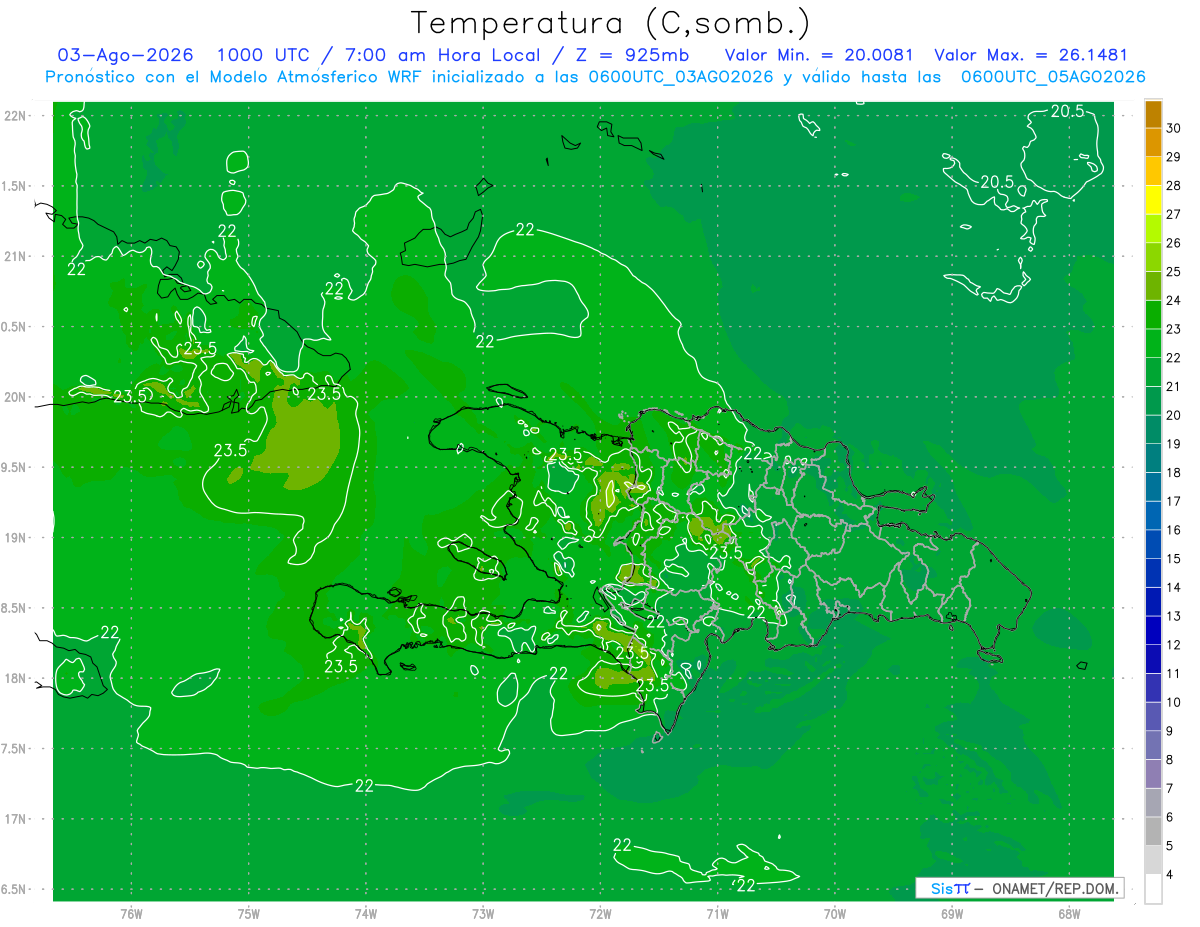The image size is (1200, 927).
Task: Click the white legend swatch next to 4
Action: (x=1153, y=889)
